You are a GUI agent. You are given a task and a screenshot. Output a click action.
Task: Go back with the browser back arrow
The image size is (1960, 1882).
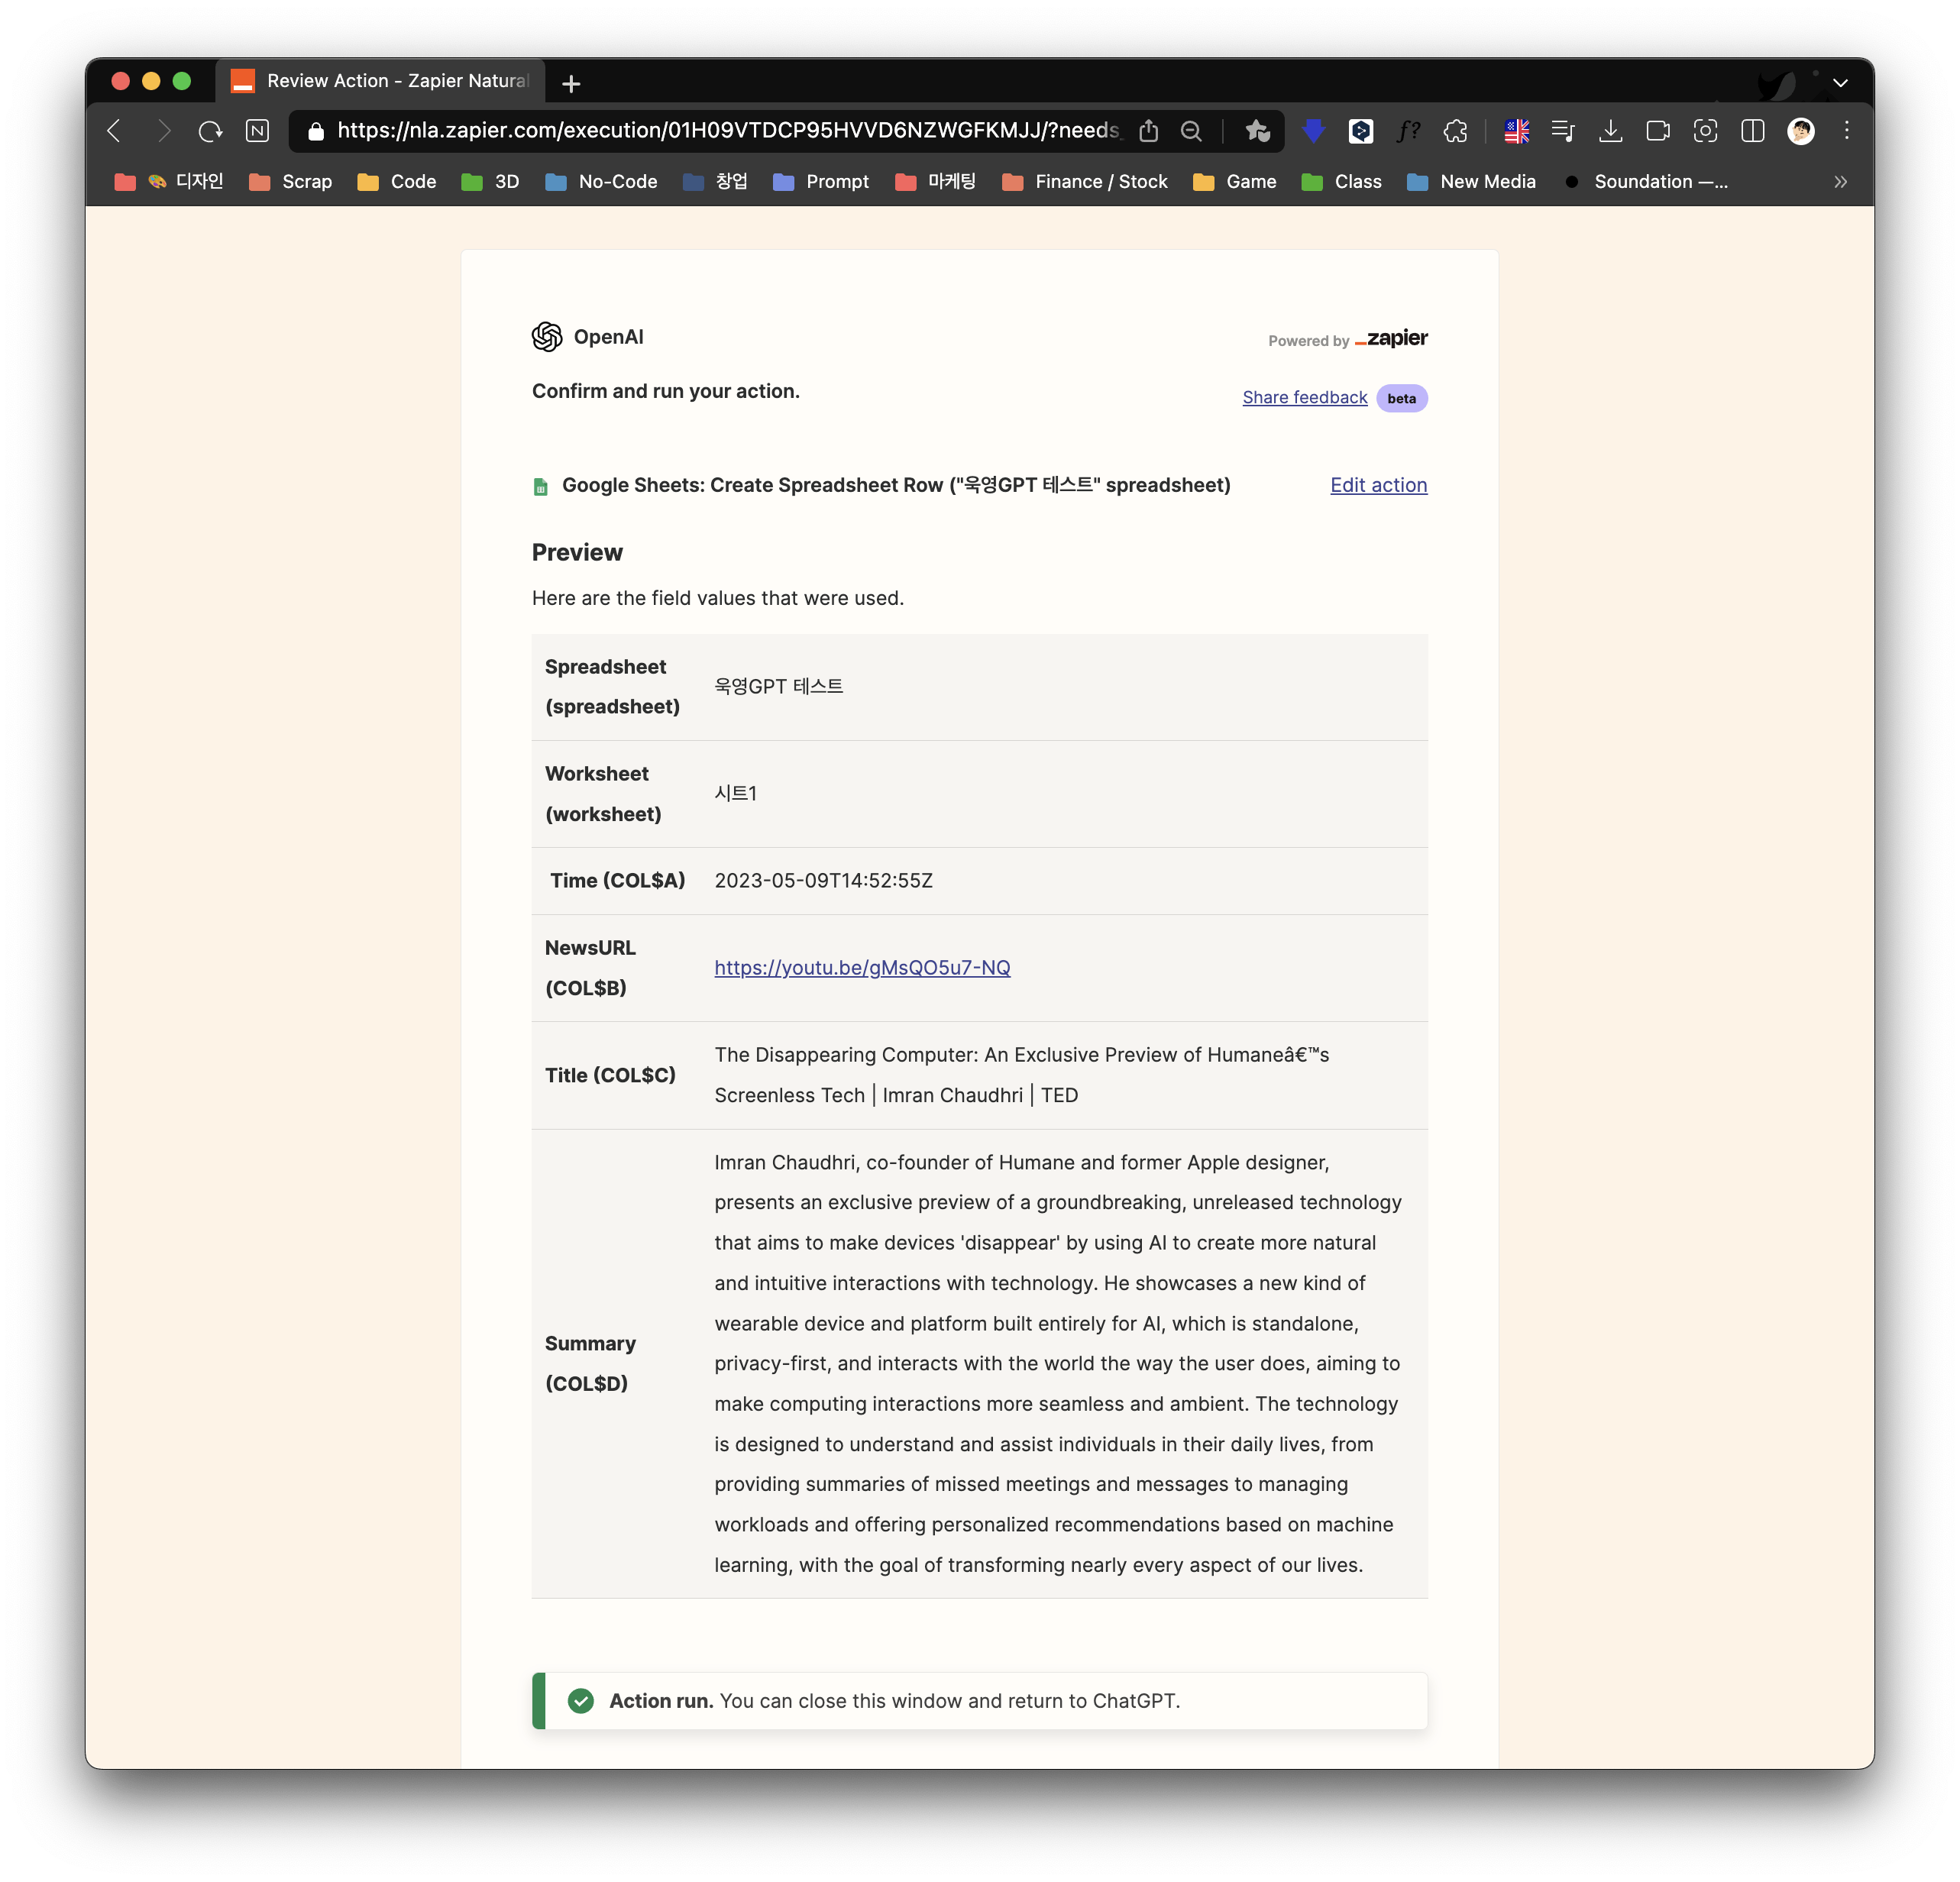114,131
